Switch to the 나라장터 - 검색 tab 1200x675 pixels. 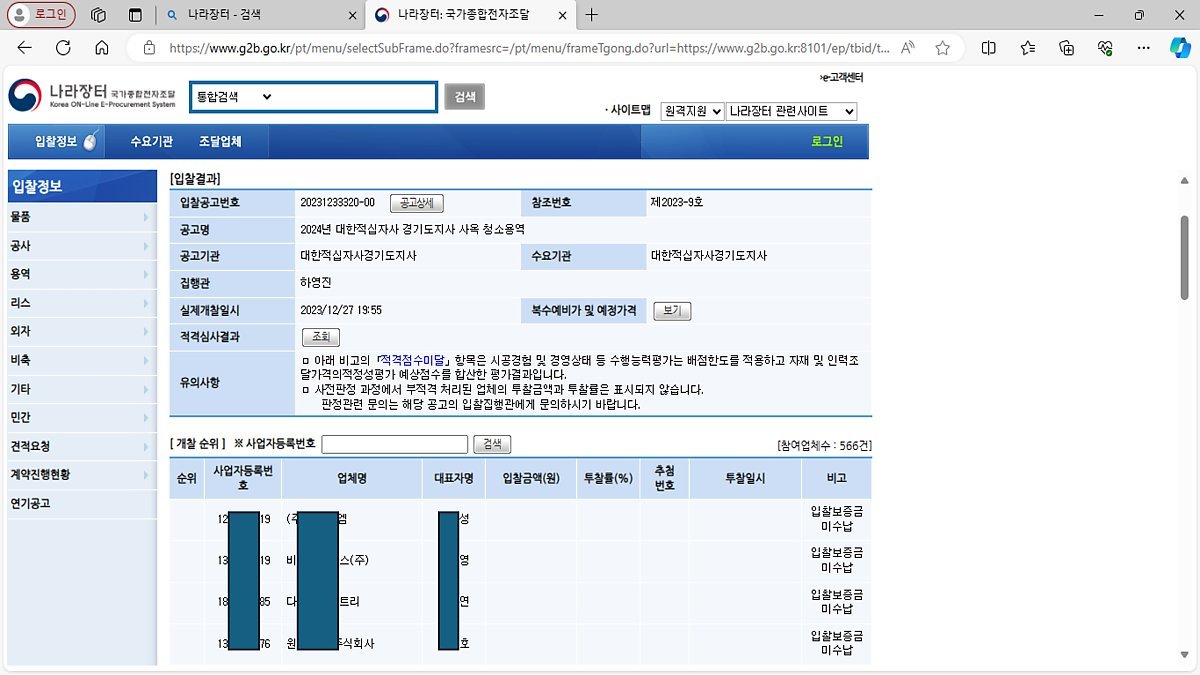[250, 16]
